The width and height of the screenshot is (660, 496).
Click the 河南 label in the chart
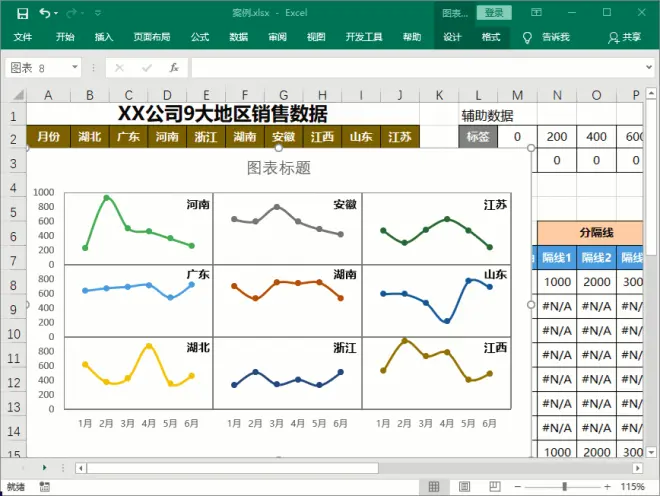coord(198,205)
